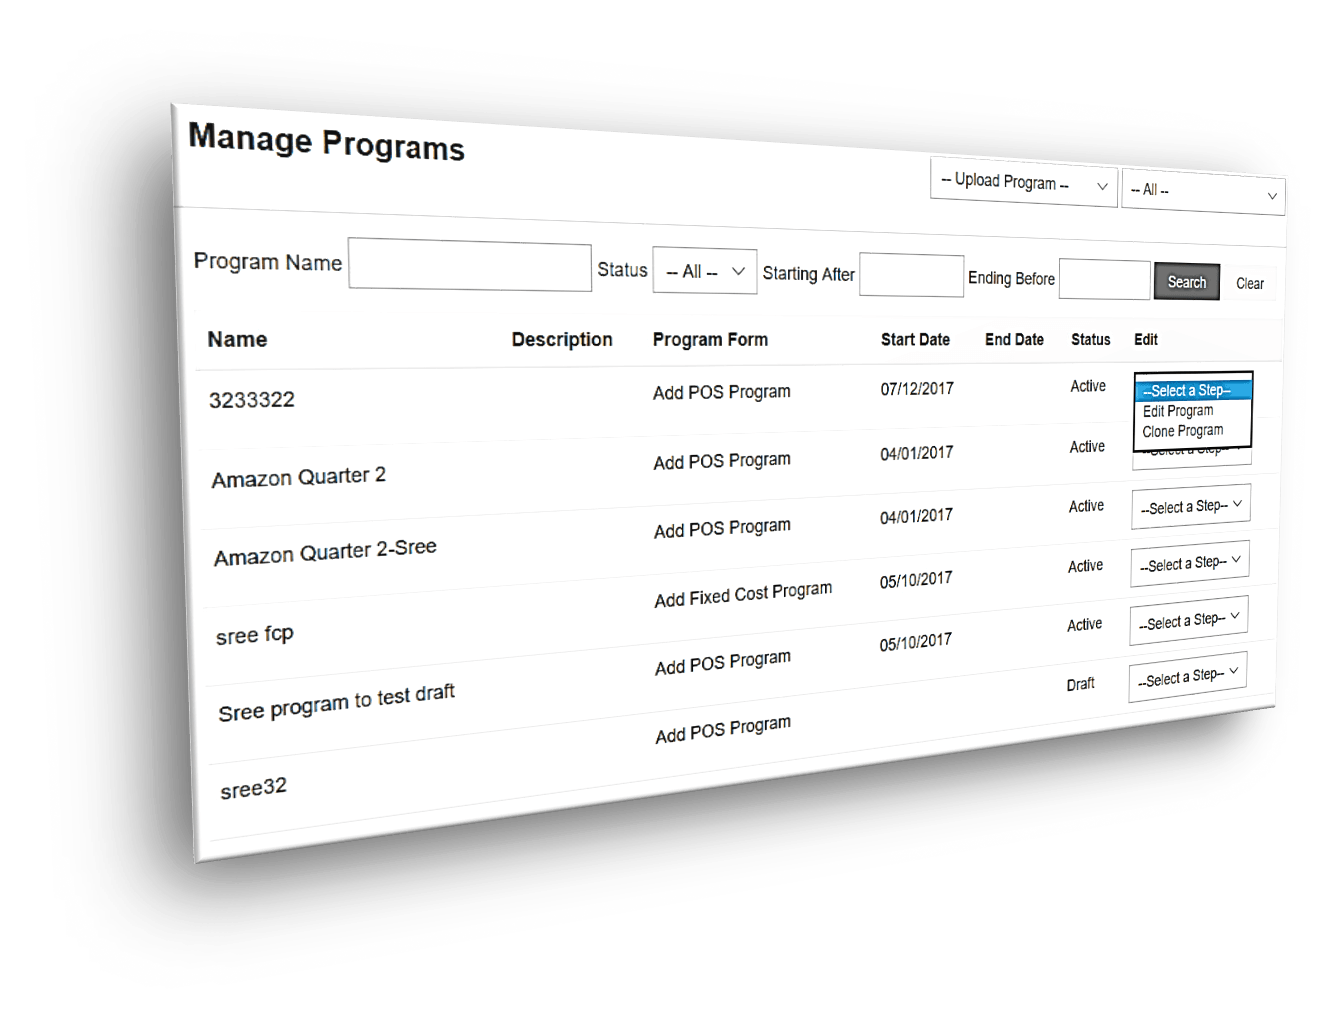This screenshot has width=1321, height=1032.
Task: Click the Clear button
Action: 1250,284
